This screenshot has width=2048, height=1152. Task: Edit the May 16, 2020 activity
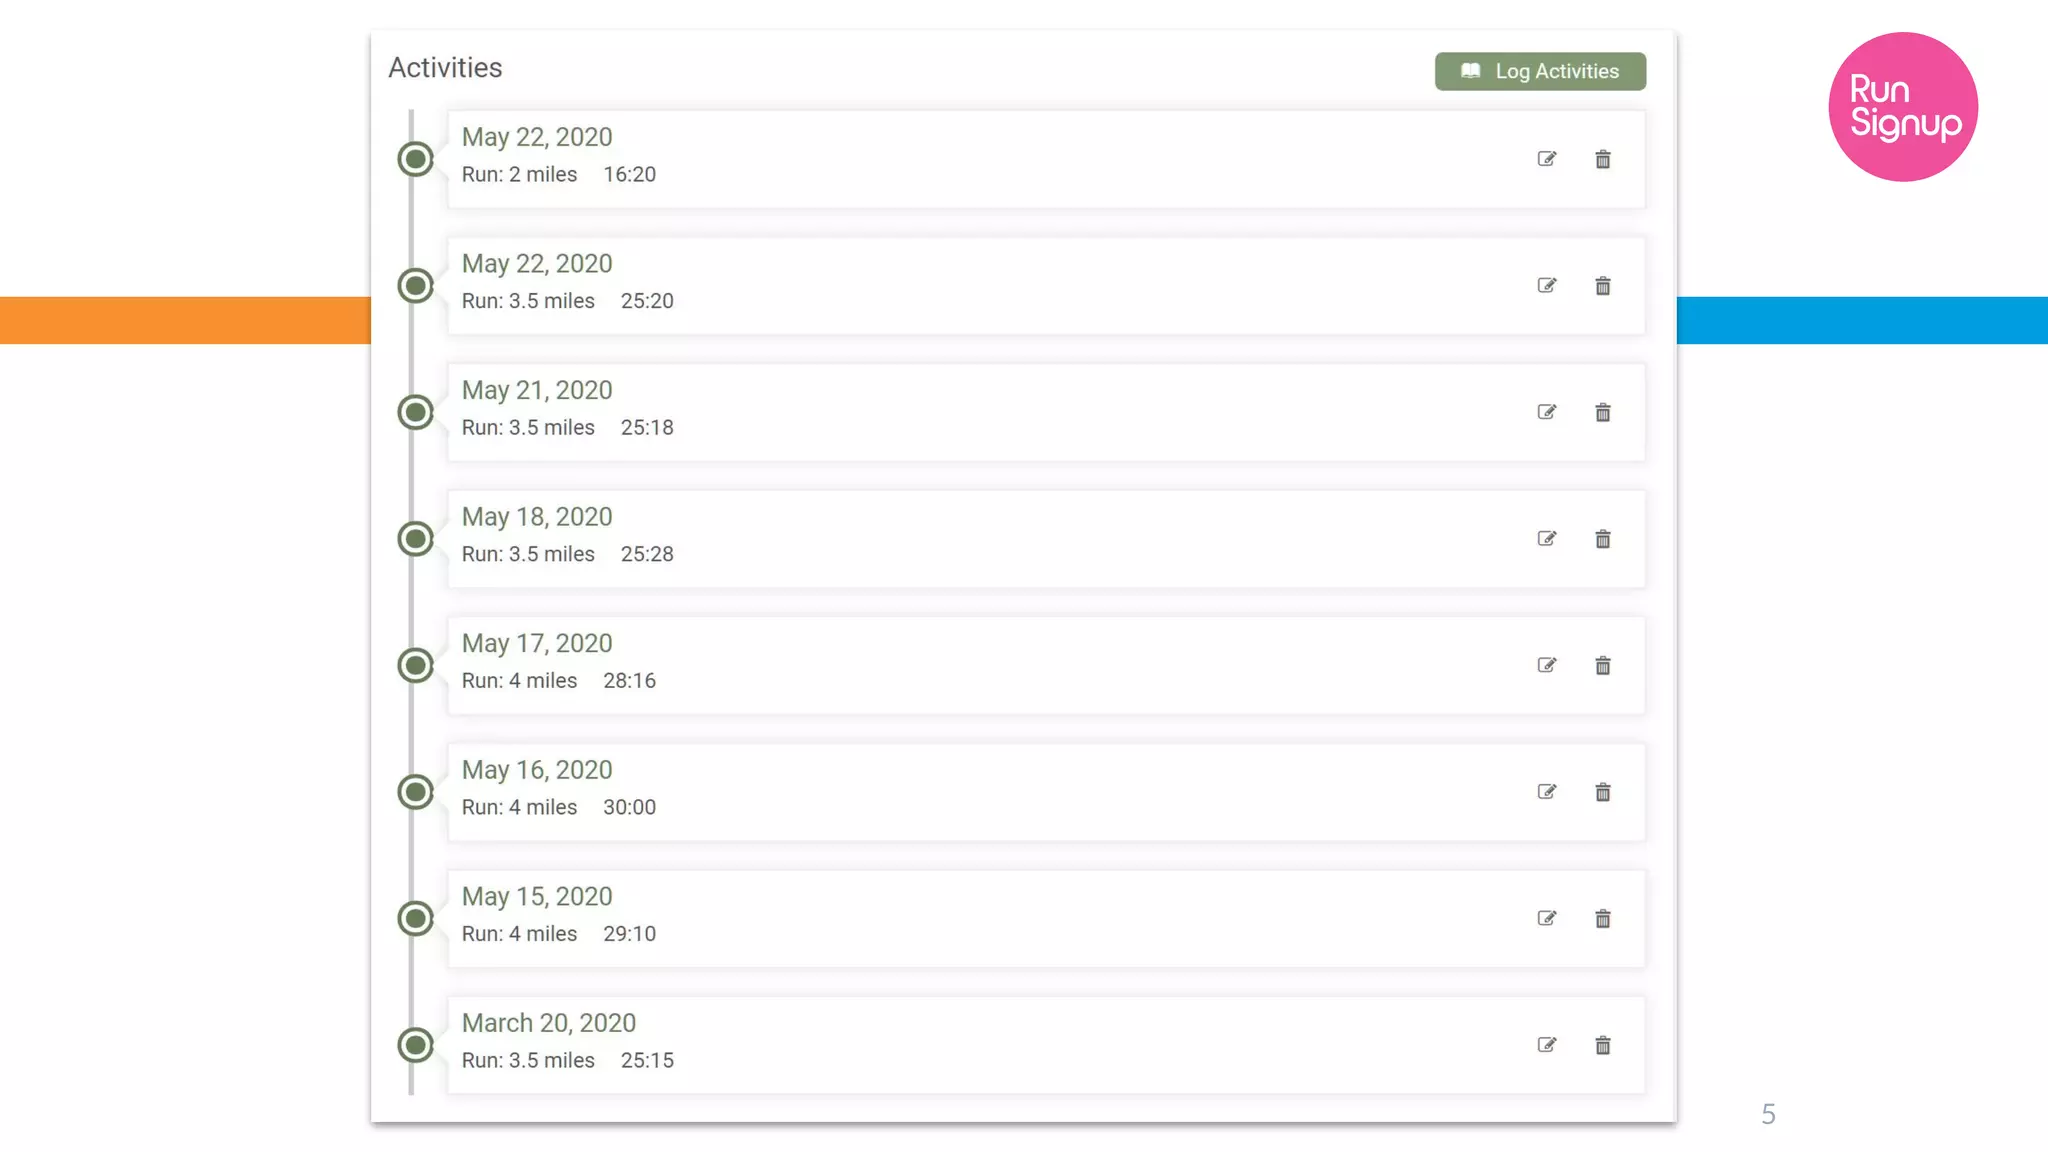(x=1547, y=792)
